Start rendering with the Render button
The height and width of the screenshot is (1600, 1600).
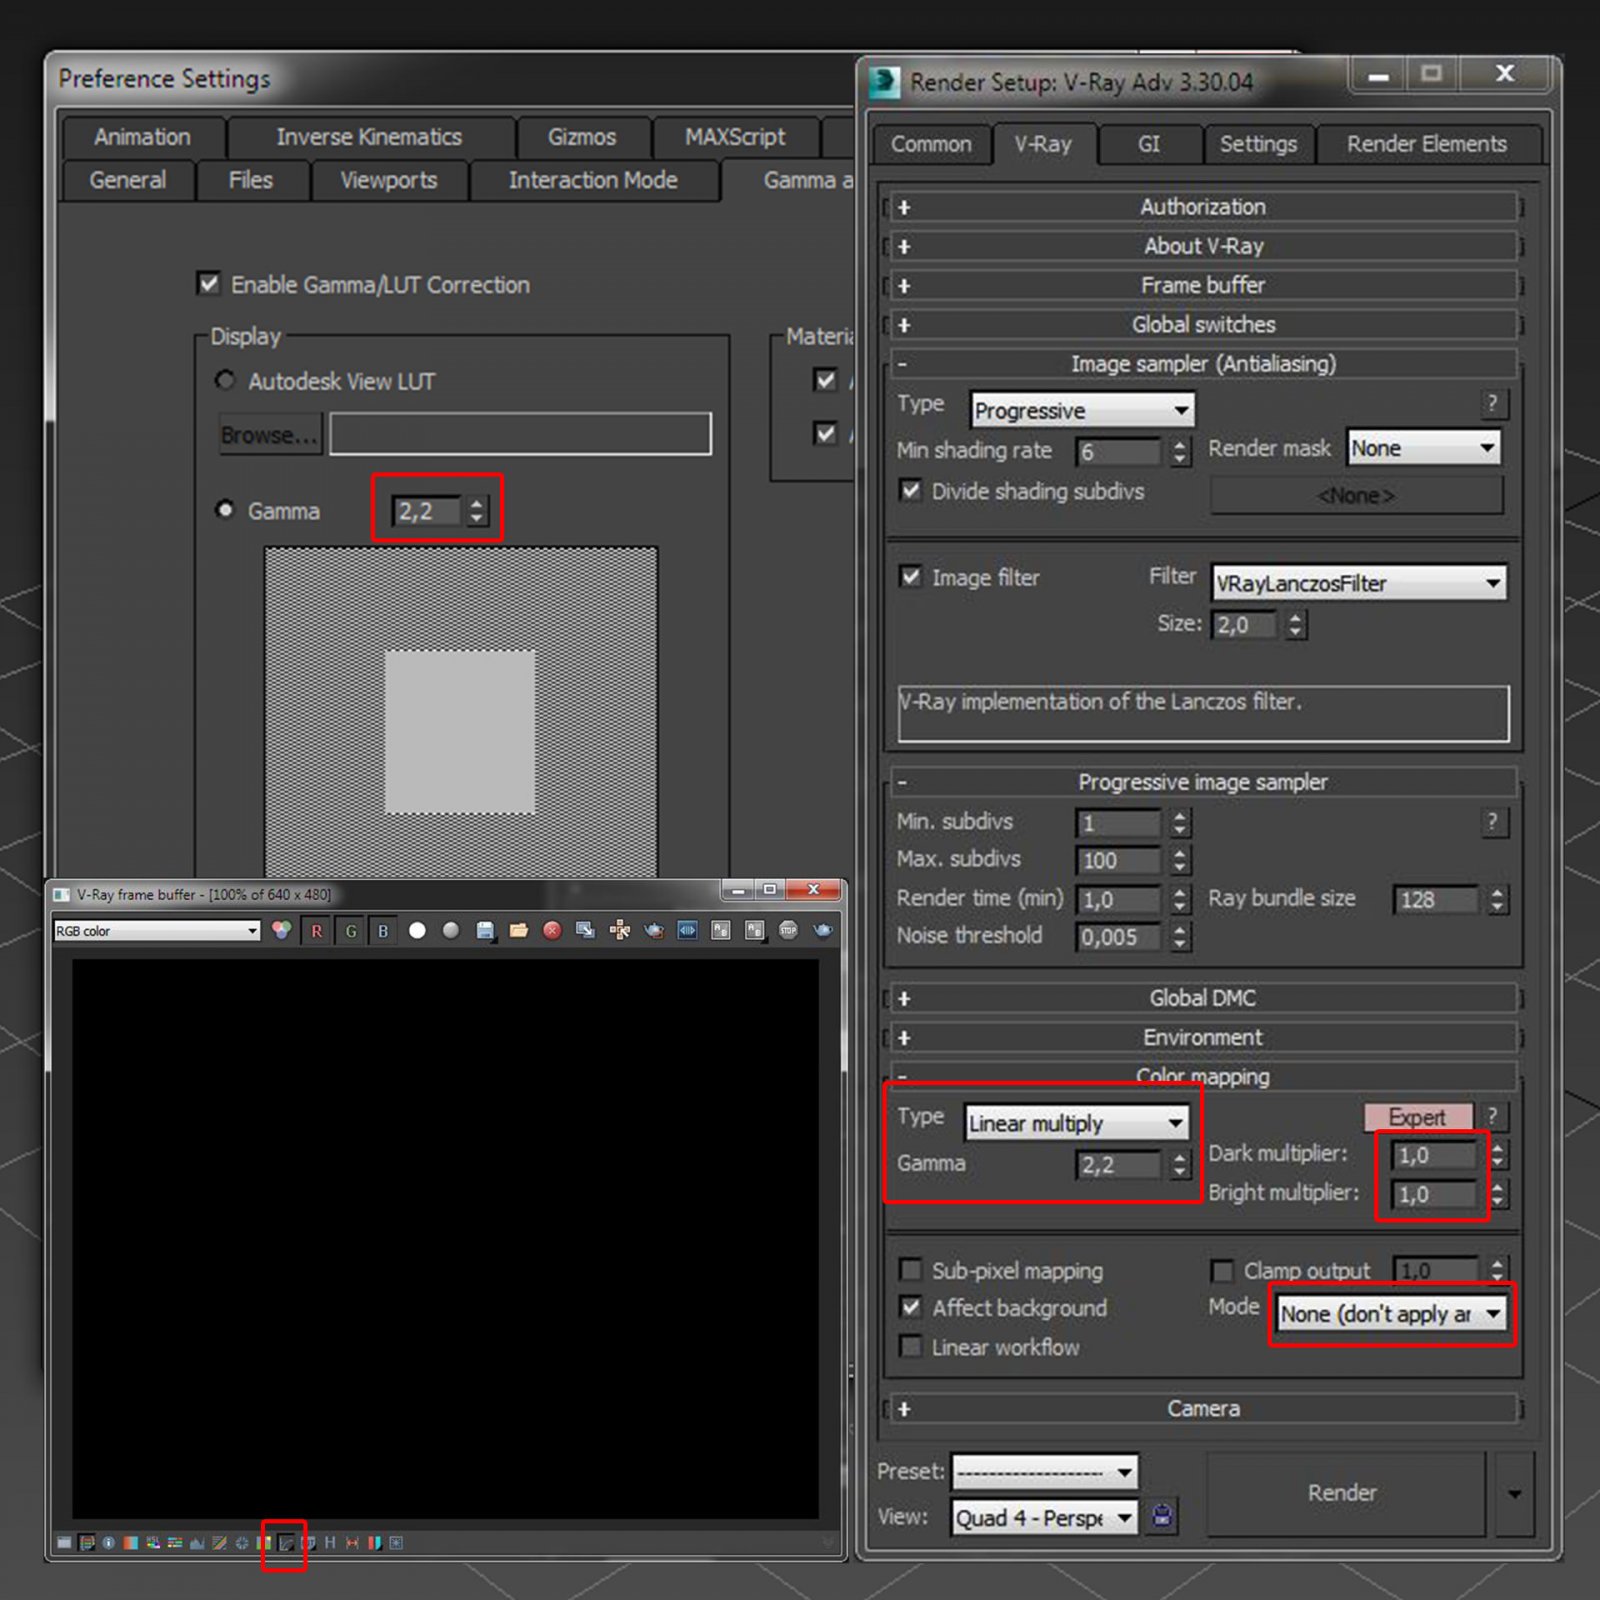(x=1342, y=1492)
